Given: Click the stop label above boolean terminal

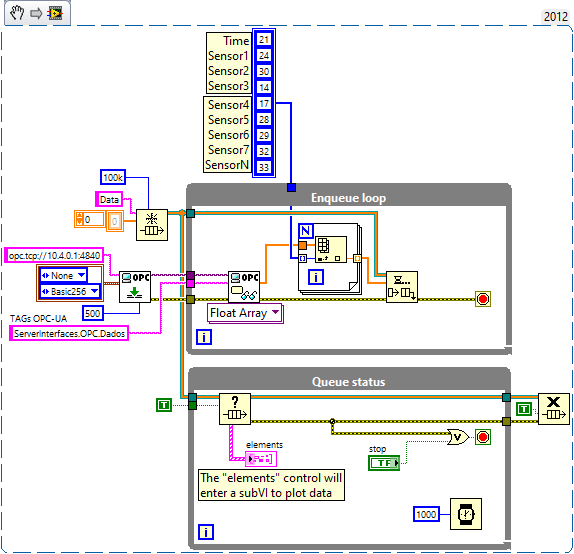Looking at the screenshot, I should (x=377, y=449).
